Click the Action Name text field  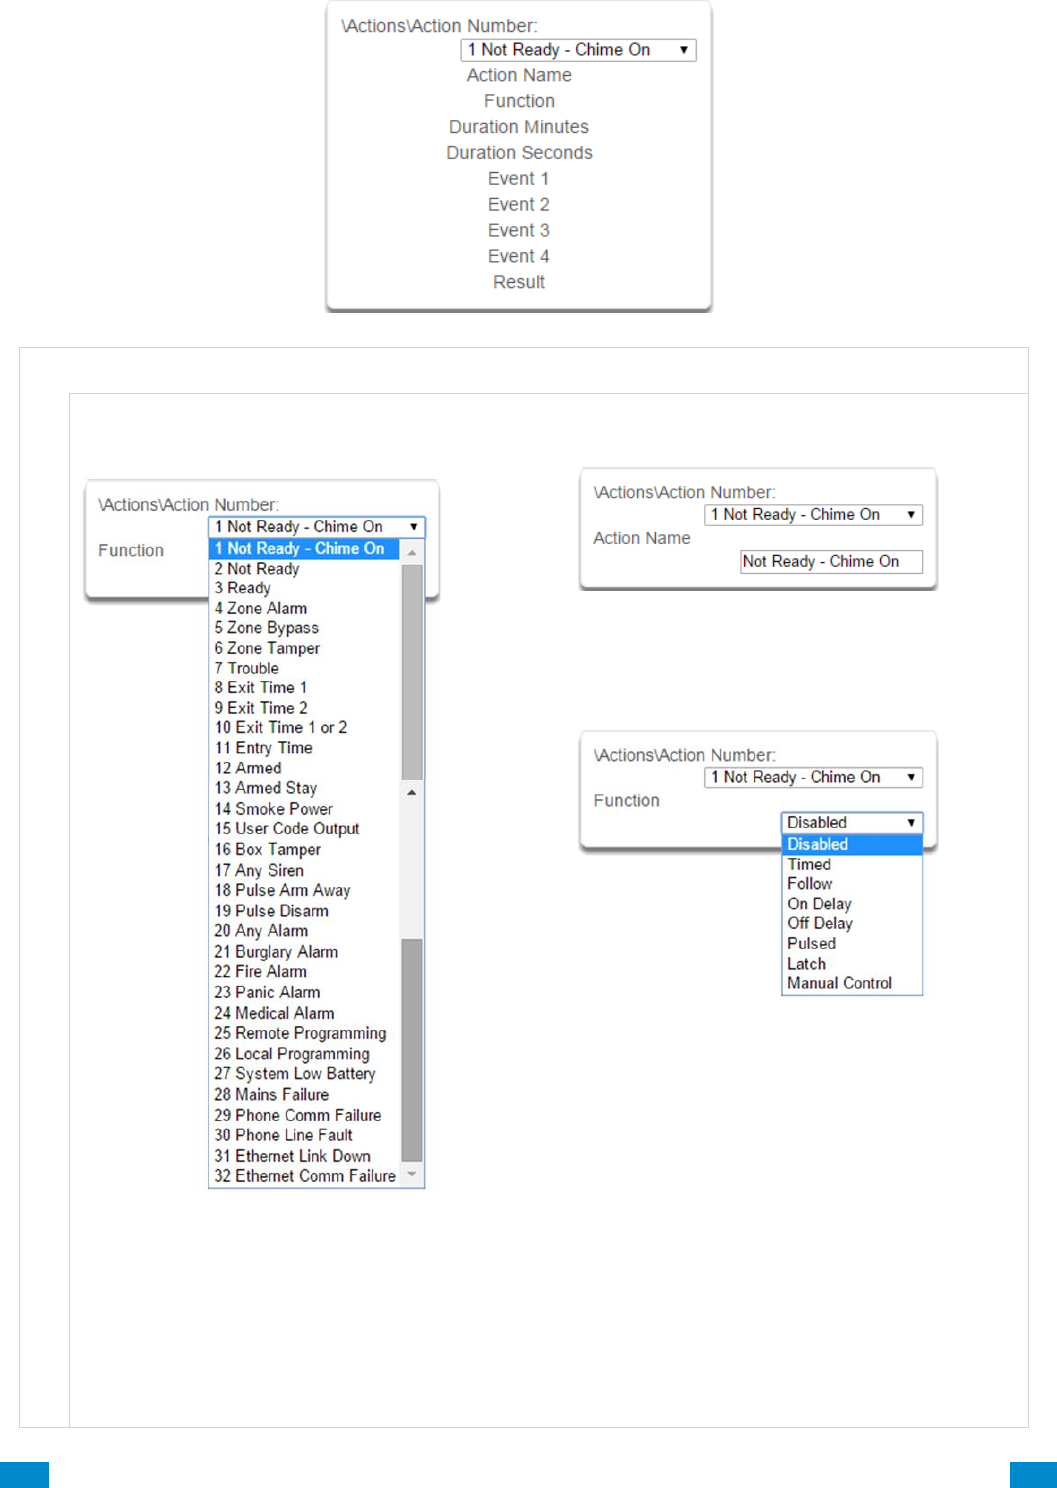click(831, 562)
